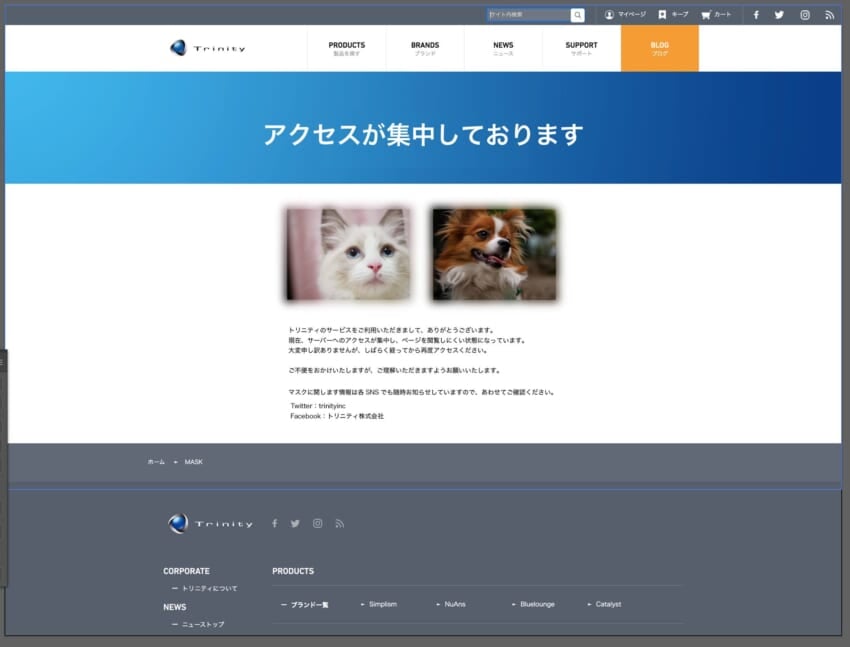
Task: Click the white cat photo
Action: pos(348,254)
